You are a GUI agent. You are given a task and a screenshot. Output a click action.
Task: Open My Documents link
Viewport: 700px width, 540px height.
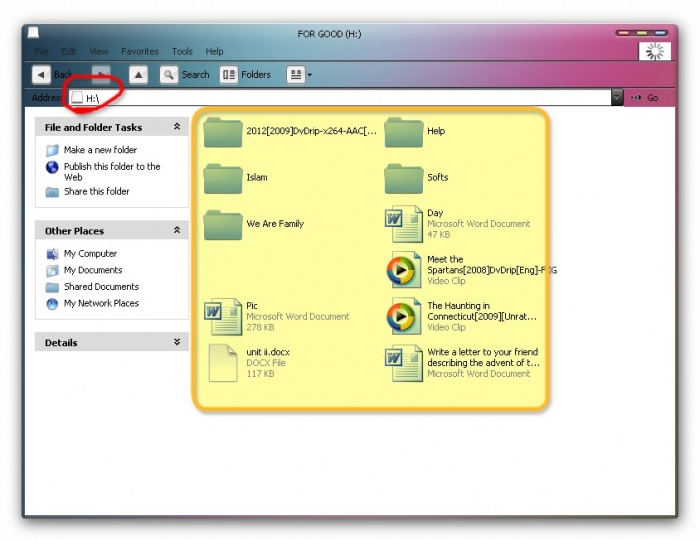93,270
